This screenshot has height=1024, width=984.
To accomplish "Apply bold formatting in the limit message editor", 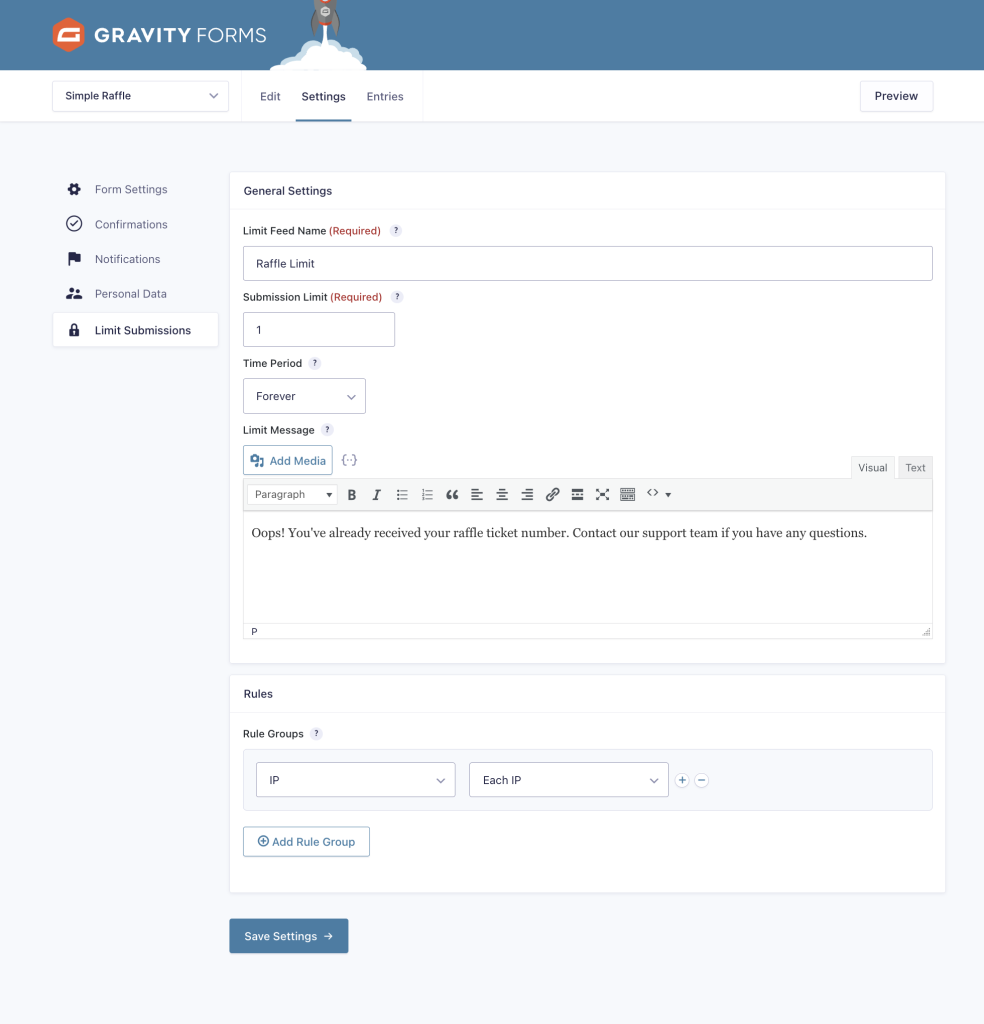I will (x=352, y=494).
